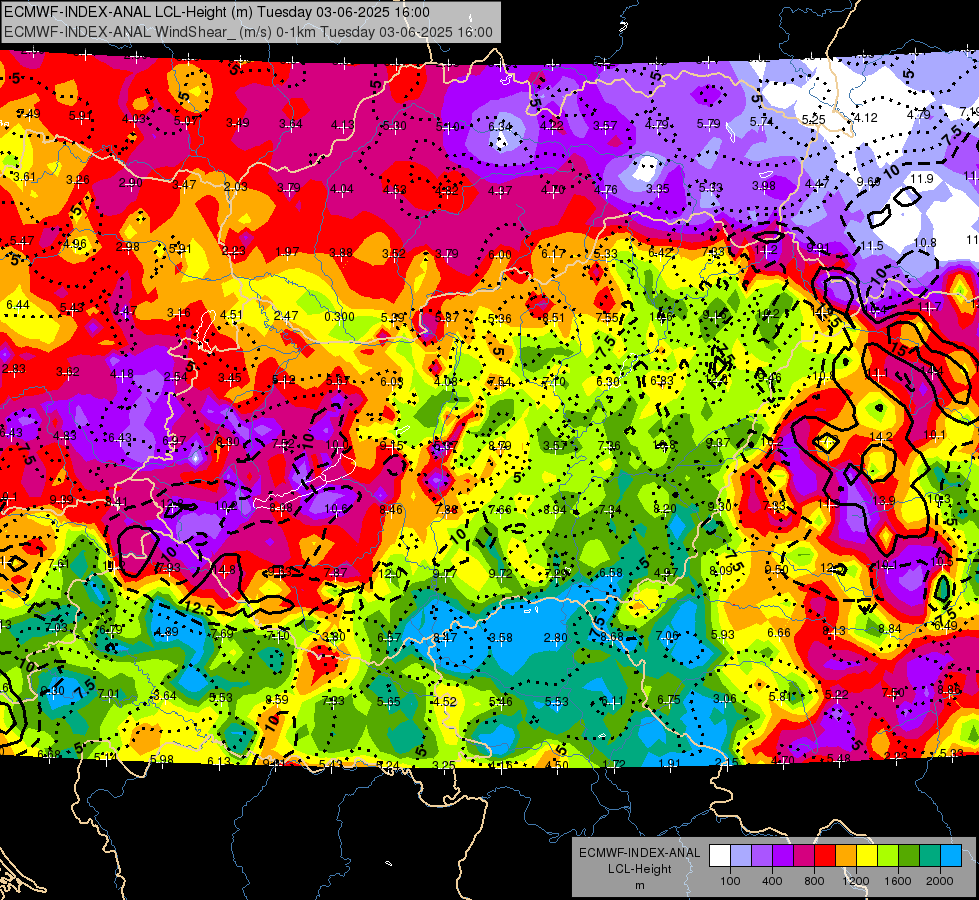Click the 15 contour line label
979x900 pixels.
(897, 350)
